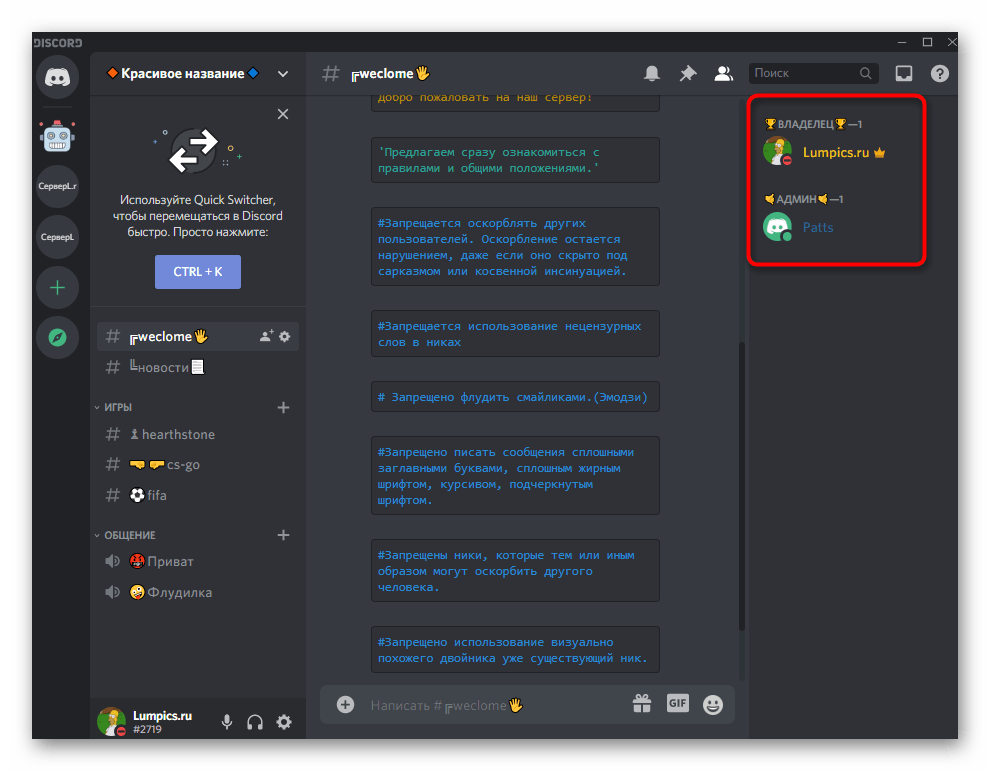Screen dimensions: 990x771
Task: Send a gift using the gift icon
Action: coord(642,704)
